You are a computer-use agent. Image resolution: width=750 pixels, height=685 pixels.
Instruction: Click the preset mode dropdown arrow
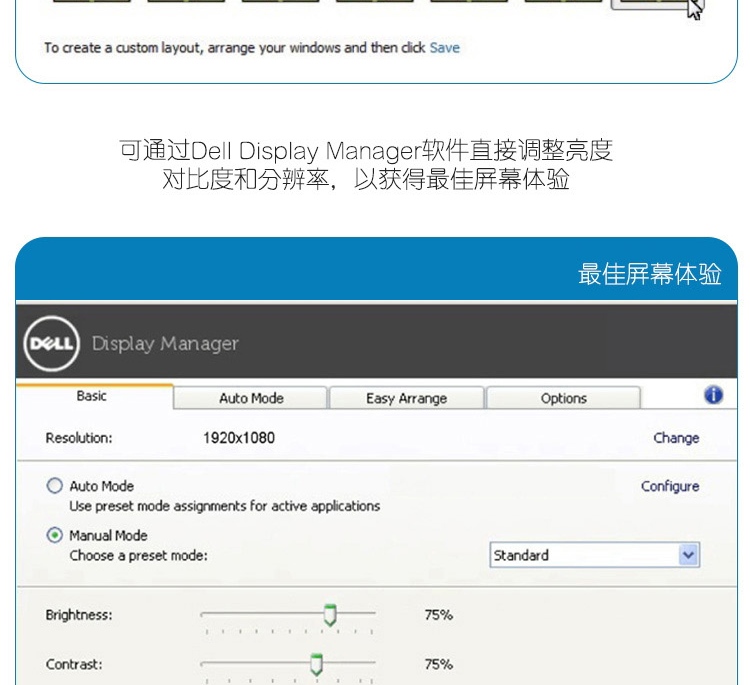tap(688, 555)
